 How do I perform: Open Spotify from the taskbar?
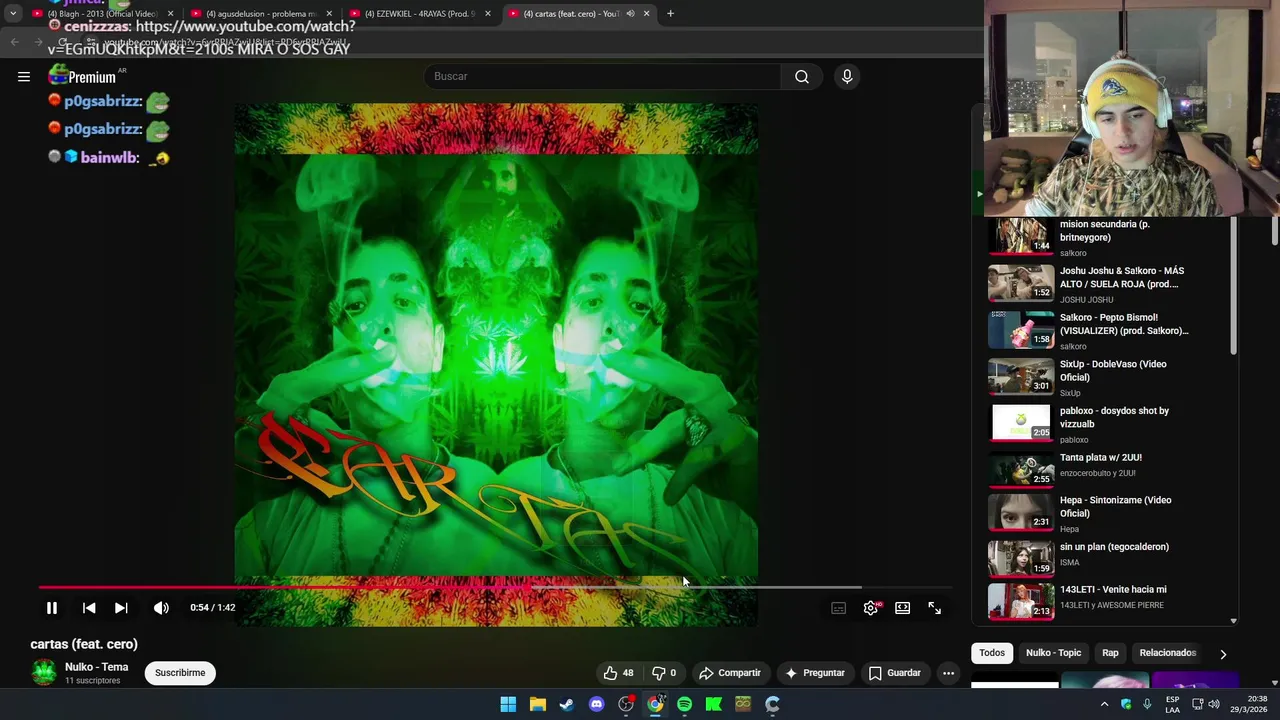pos(684,704)
